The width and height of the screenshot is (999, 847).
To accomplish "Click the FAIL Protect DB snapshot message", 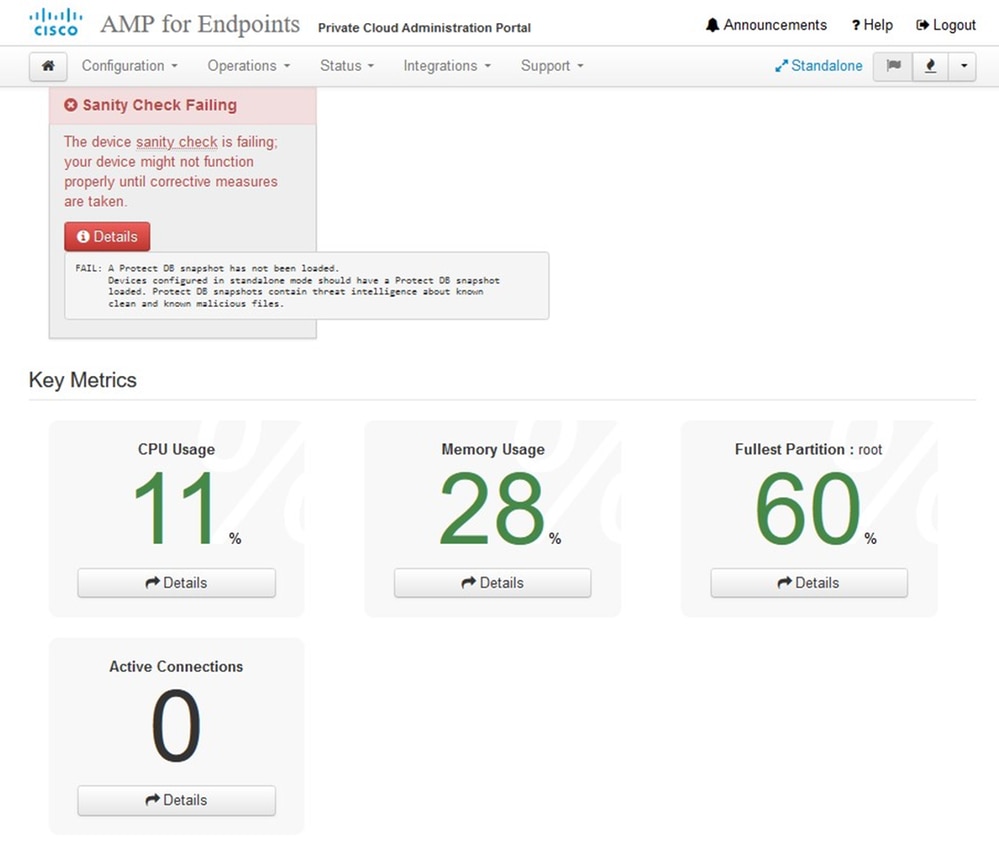I will [x=306, y=286].
